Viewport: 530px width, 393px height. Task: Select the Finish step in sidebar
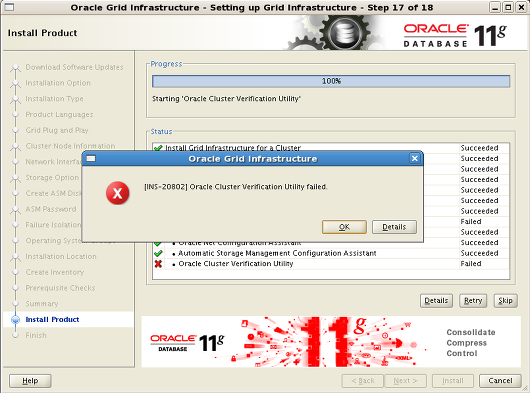coord(36,335)
